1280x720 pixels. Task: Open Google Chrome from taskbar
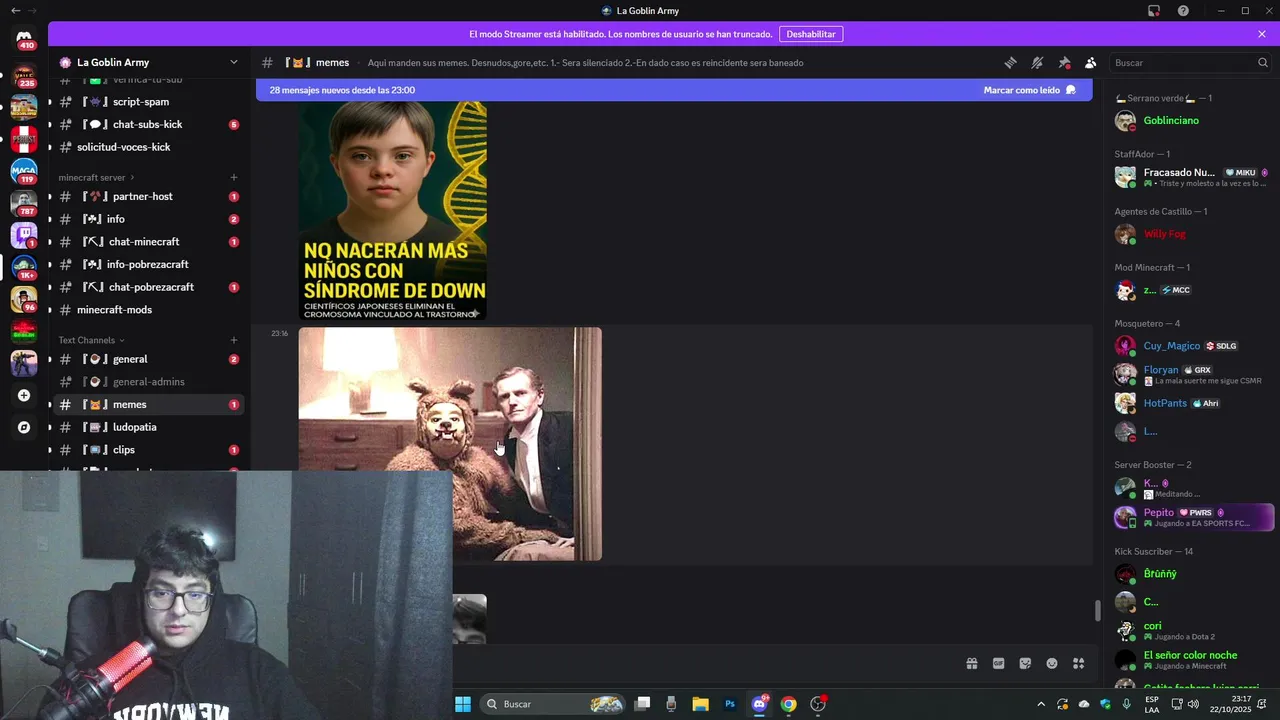pos(789,704)
